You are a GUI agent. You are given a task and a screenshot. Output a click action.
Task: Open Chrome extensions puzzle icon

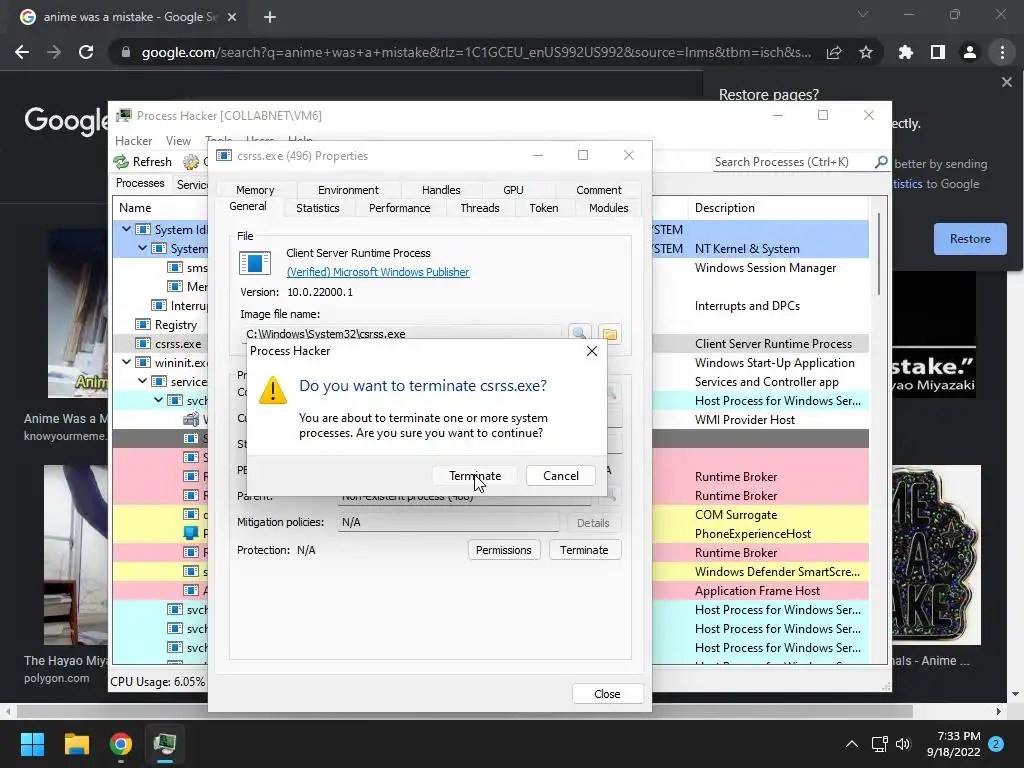click(905, 52)
